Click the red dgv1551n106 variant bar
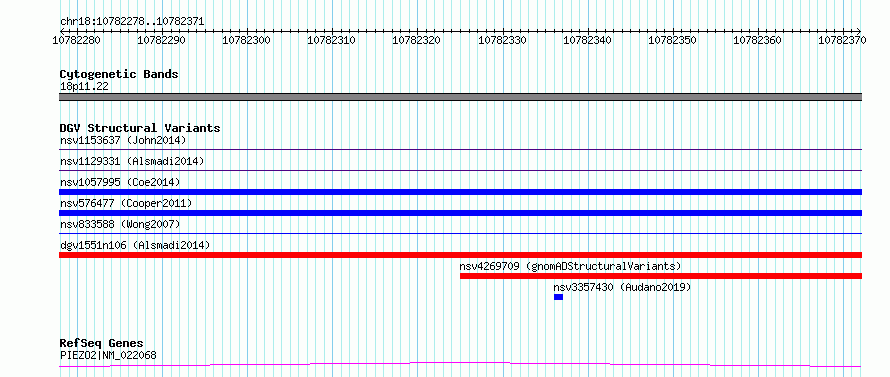The height and width of the screenshot is (377, 890). [x=460, y=255]
